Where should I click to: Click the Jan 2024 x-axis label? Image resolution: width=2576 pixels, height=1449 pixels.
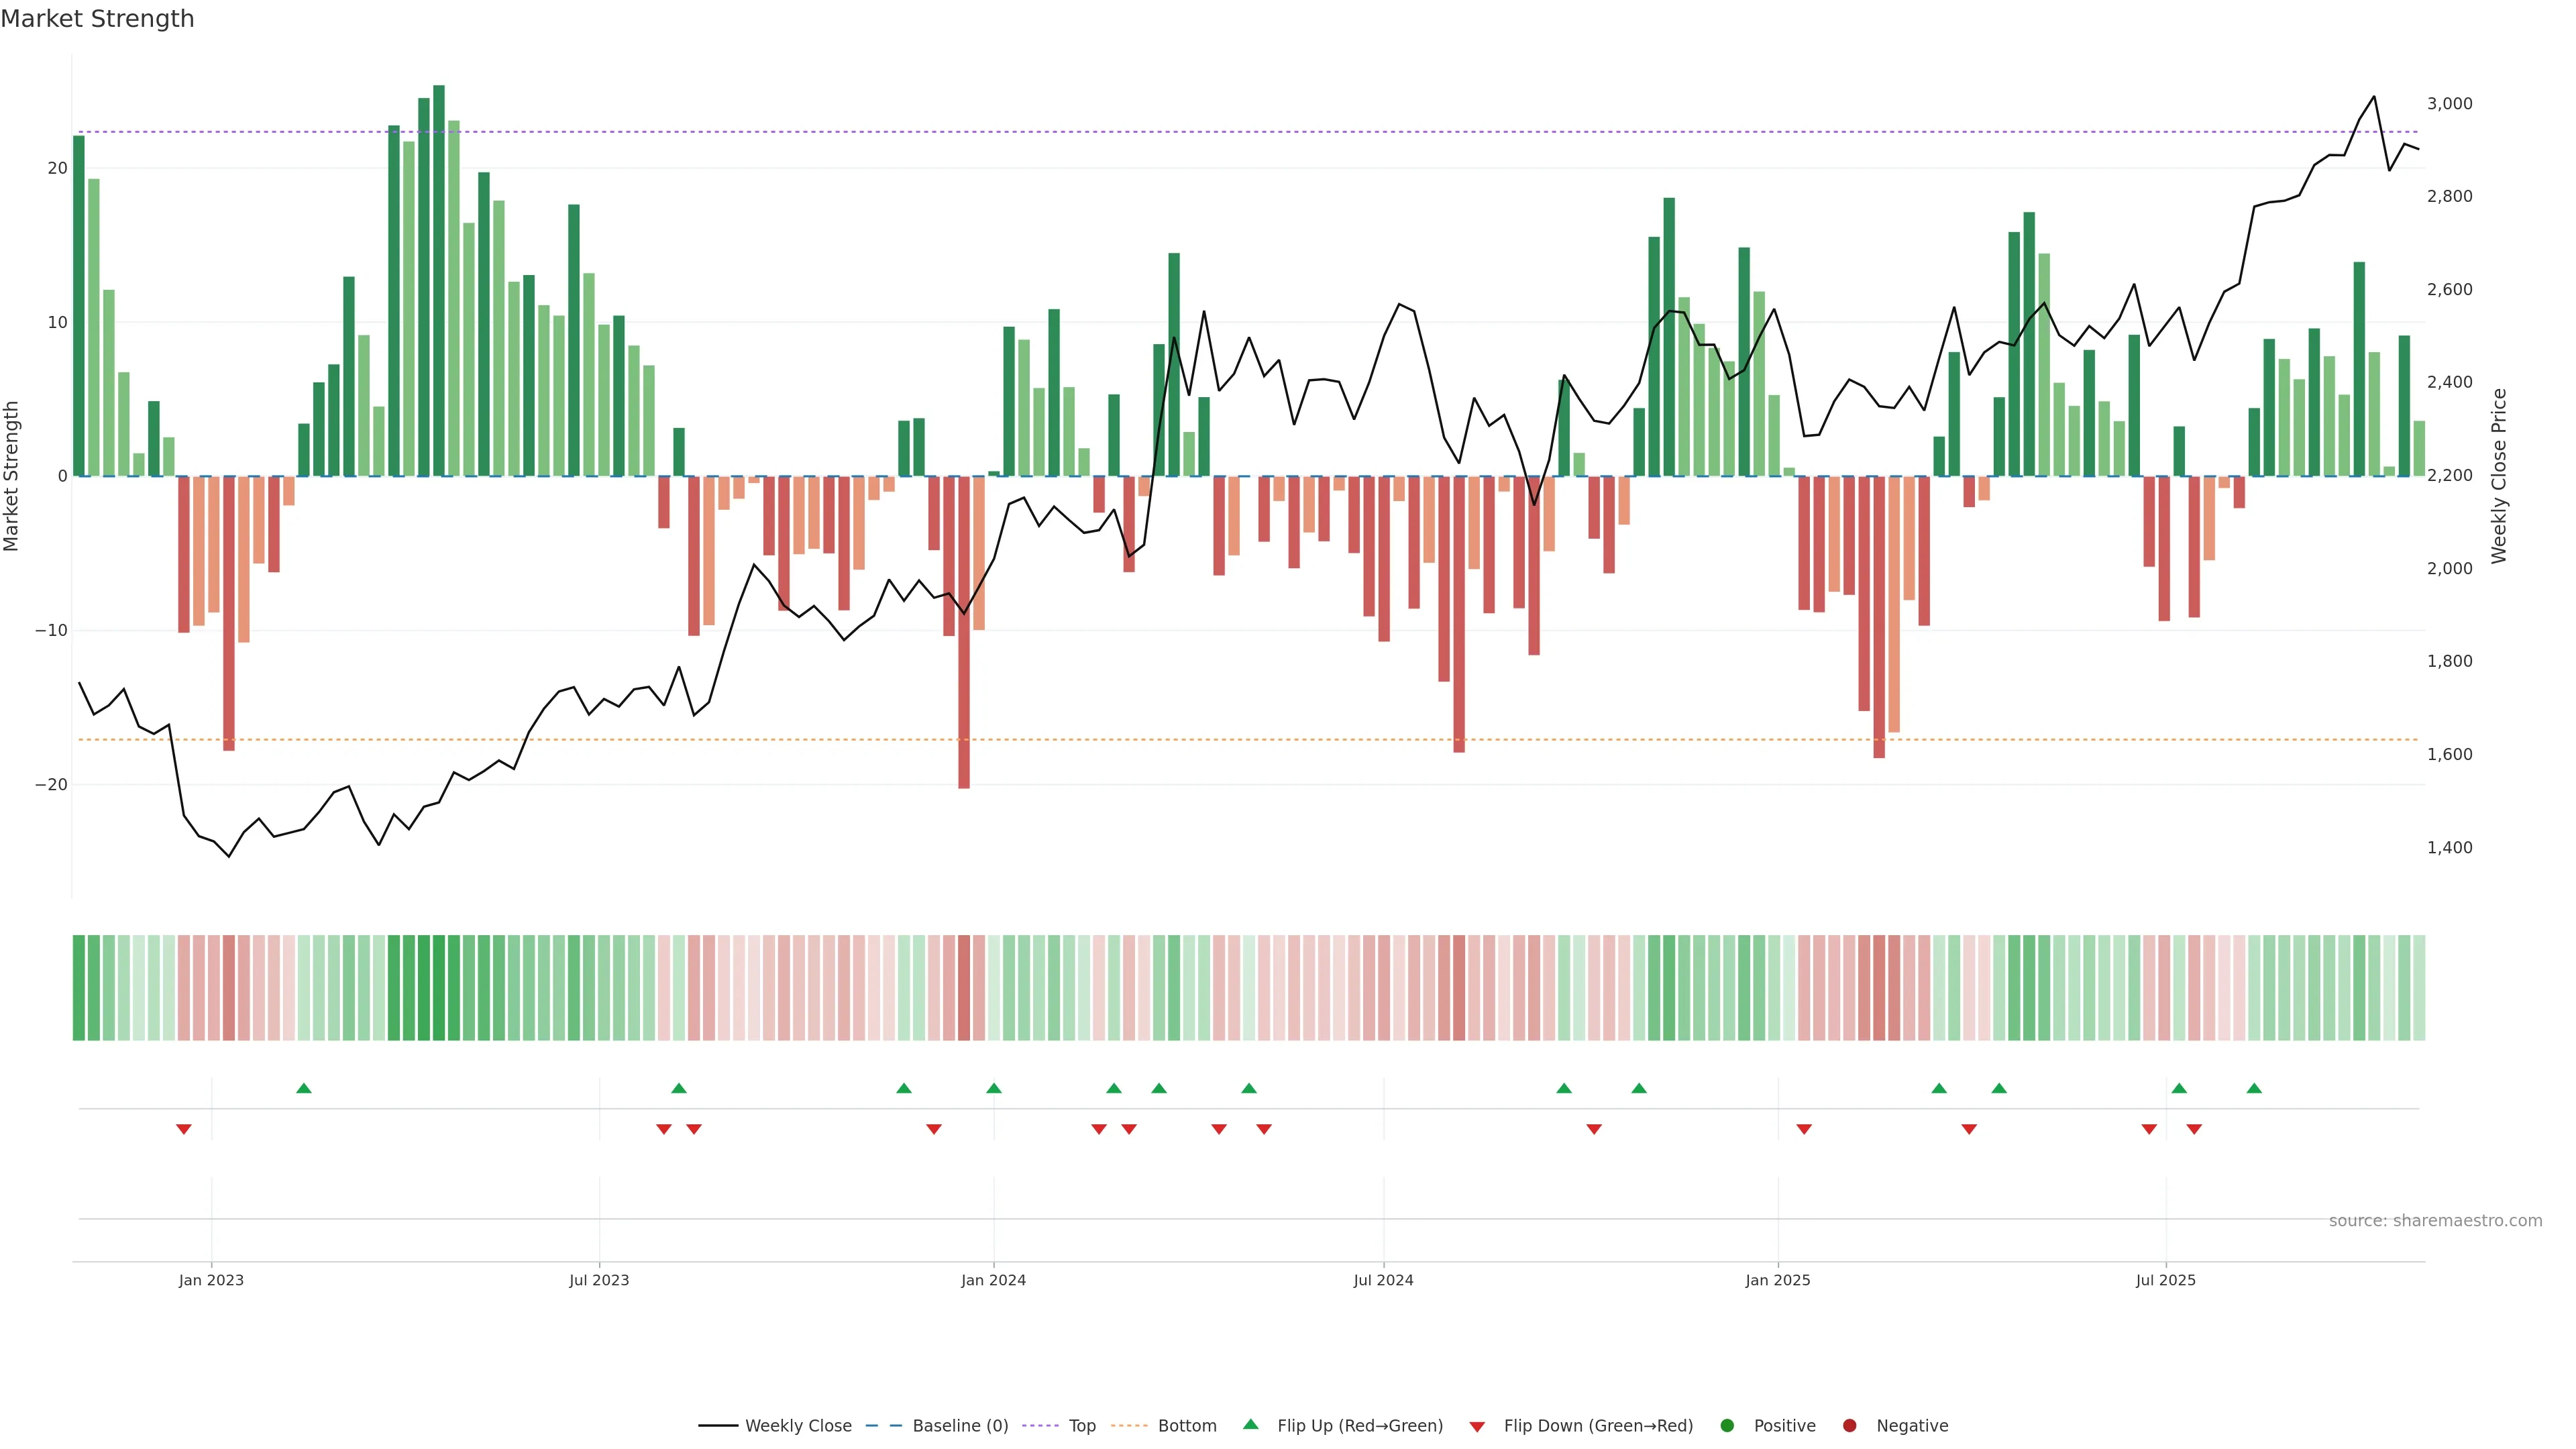(x=993, y=1280)
